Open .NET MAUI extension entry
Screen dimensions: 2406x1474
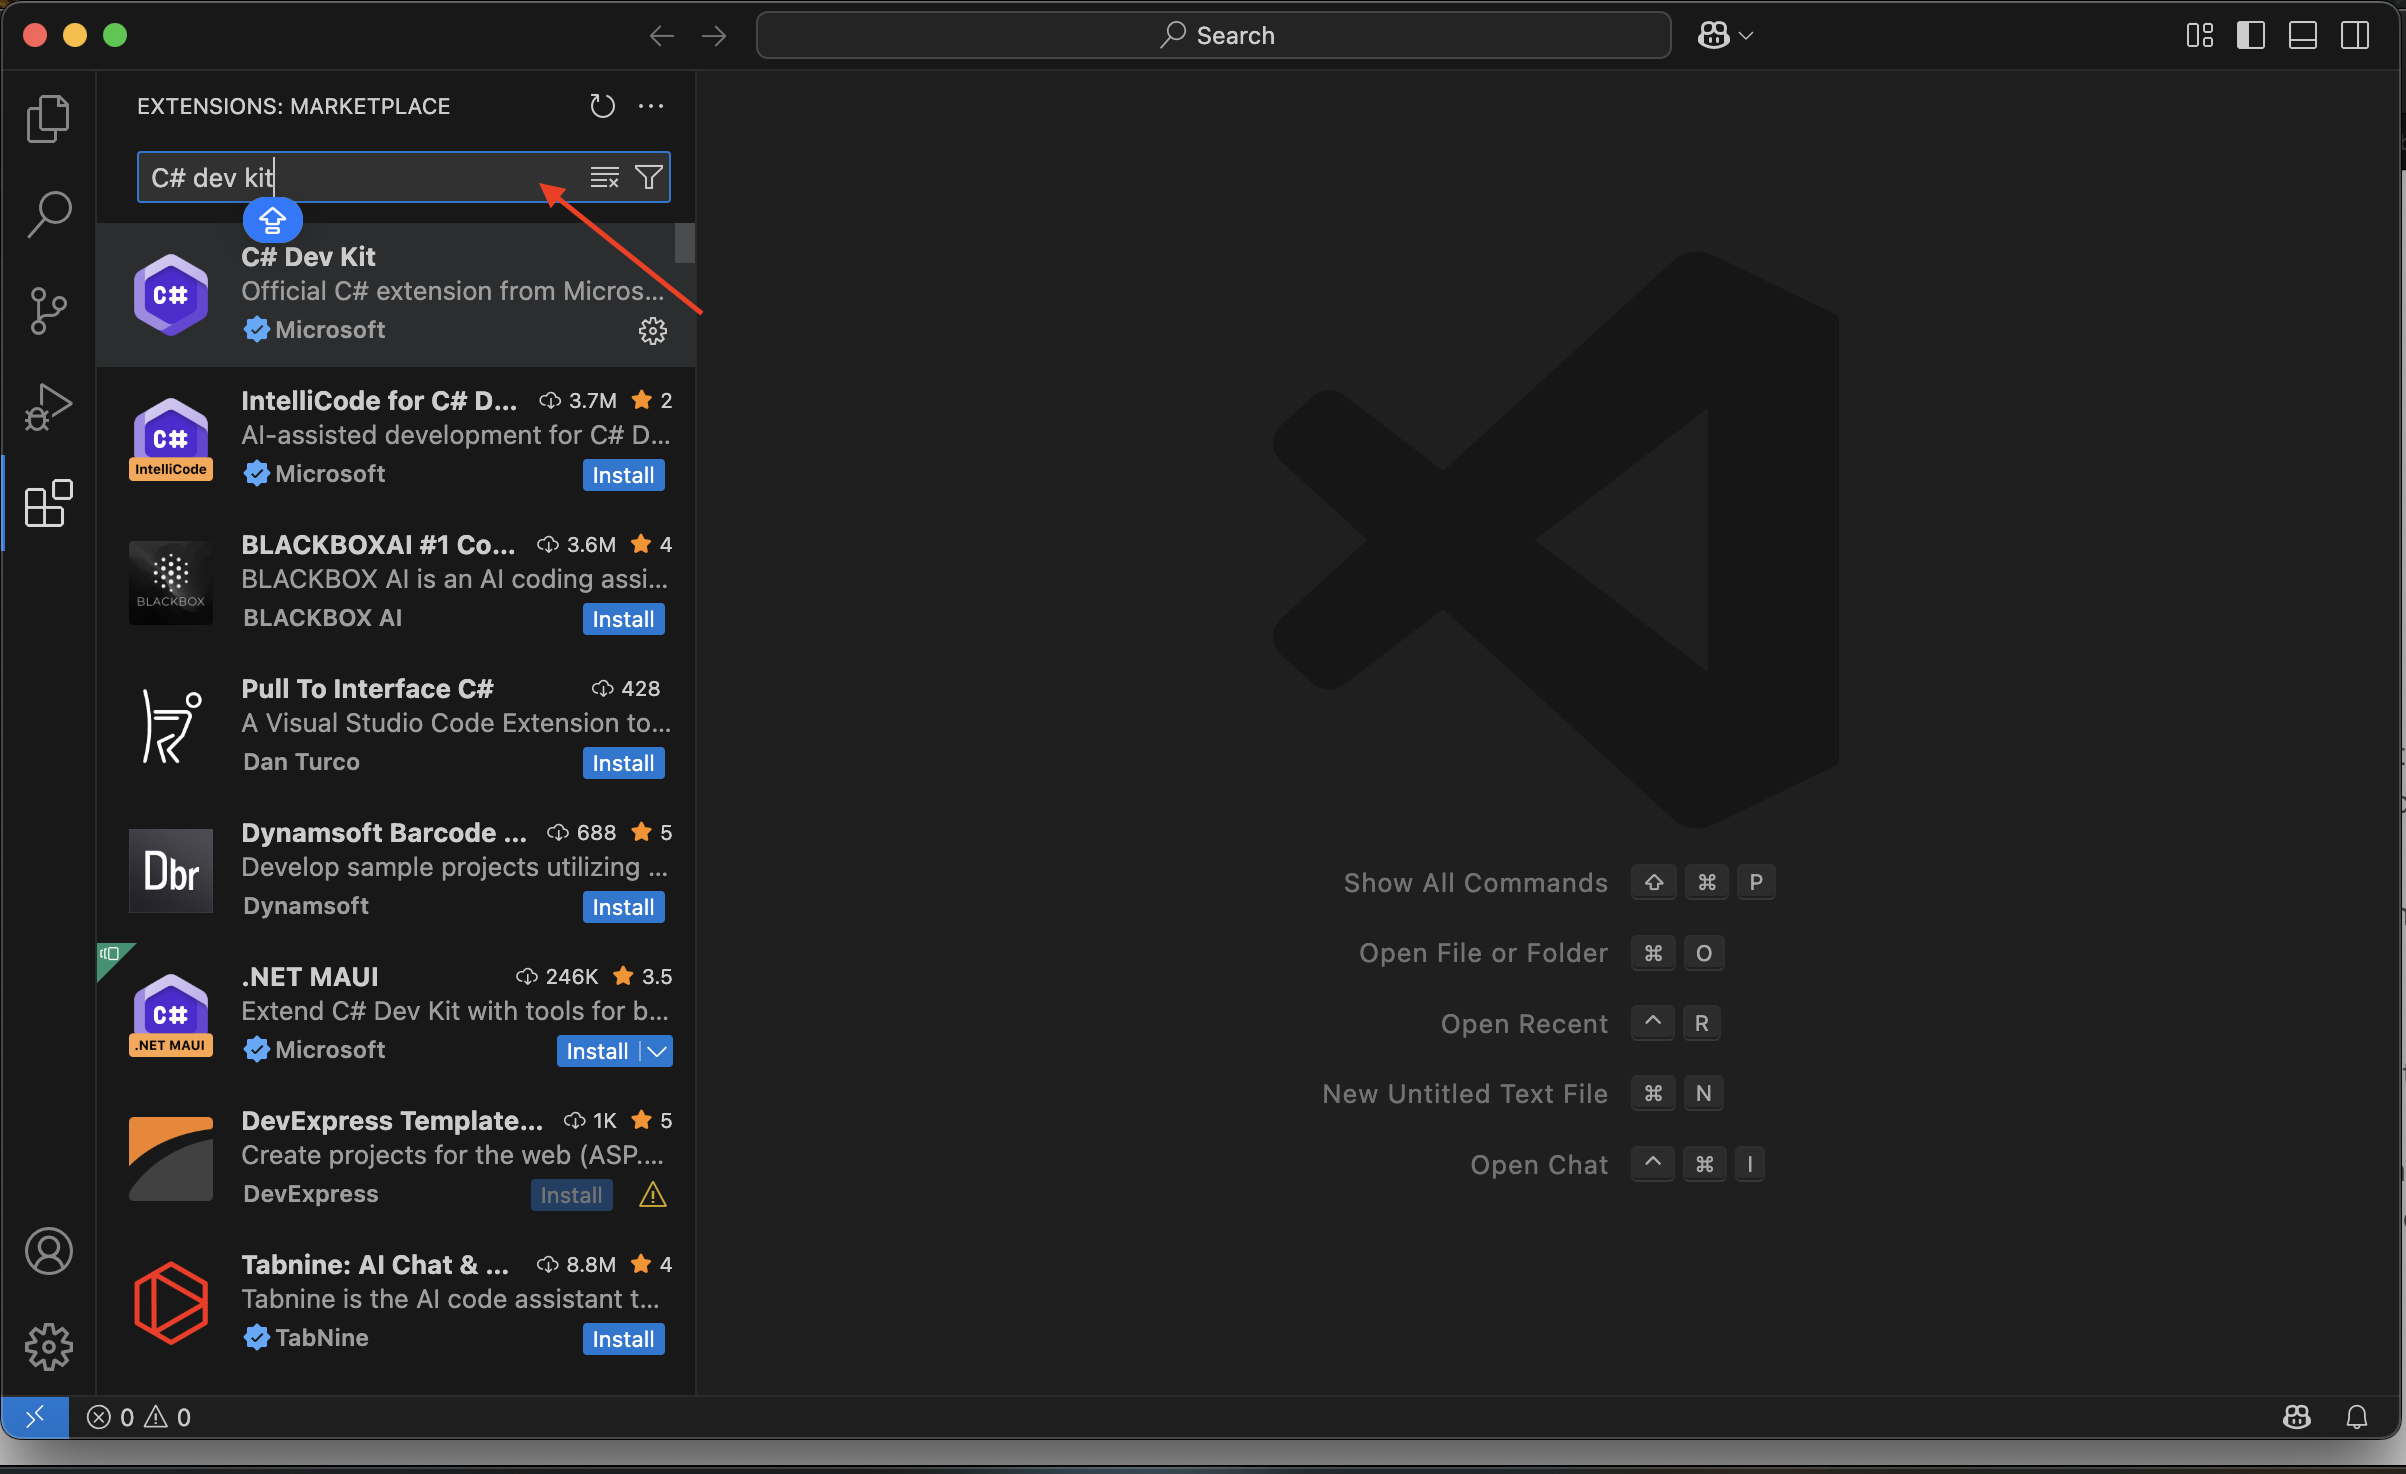[x=396, y=1014]
